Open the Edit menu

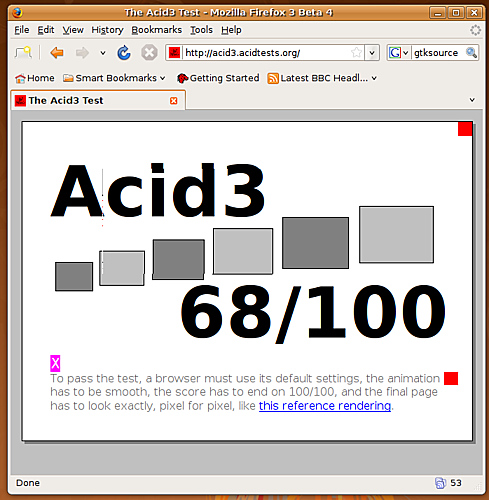[46, 30]
